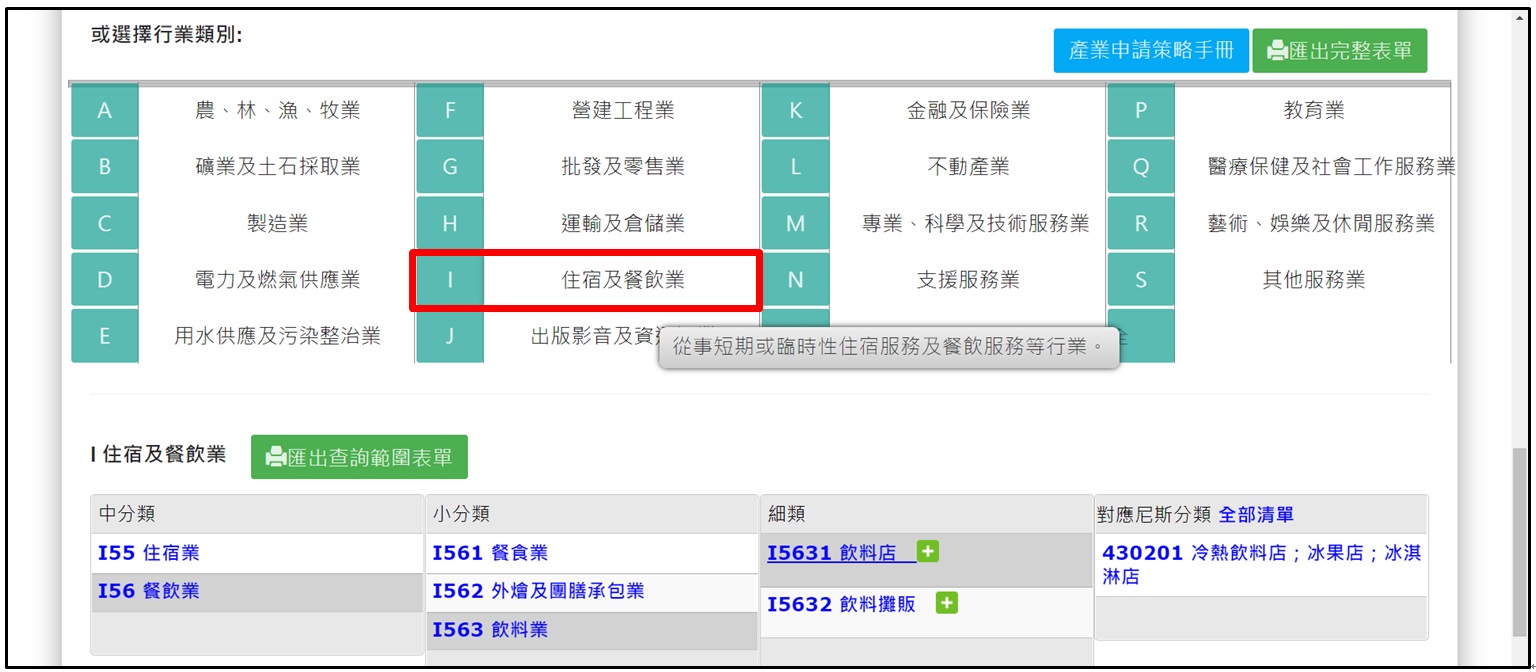Click the teal letter M category tile
The width and height of the screenshot is (1536, 672).
click(795, 224)
